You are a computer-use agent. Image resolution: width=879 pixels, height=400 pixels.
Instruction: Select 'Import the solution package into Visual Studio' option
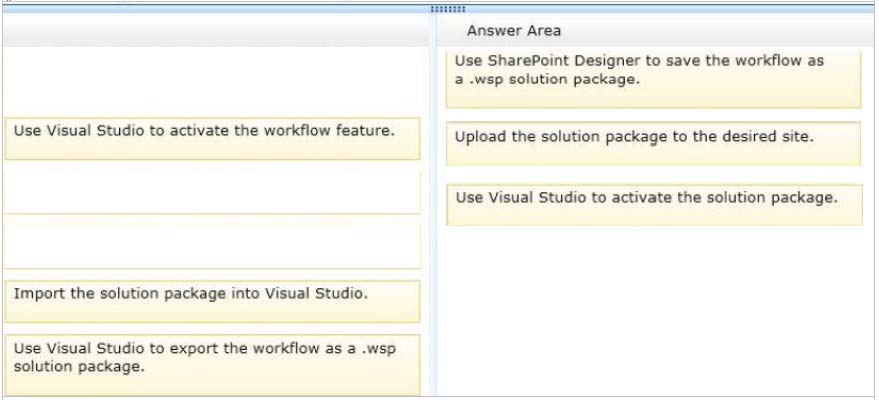(211, 300)
